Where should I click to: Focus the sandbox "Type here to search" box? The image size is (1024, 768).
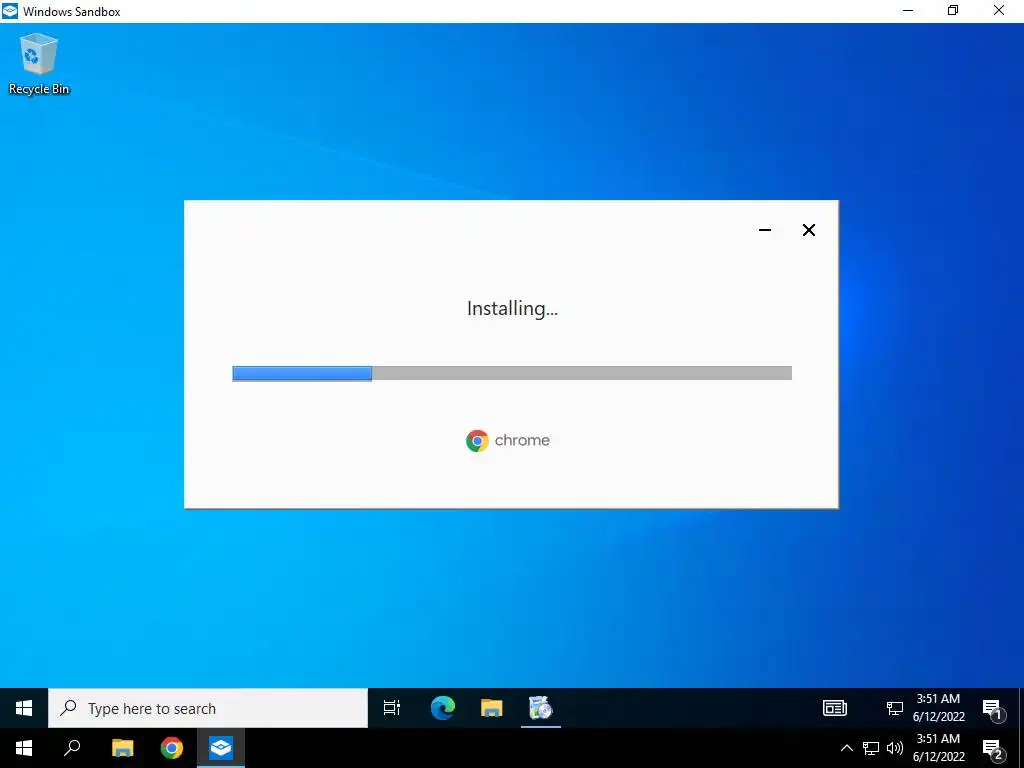208,708
